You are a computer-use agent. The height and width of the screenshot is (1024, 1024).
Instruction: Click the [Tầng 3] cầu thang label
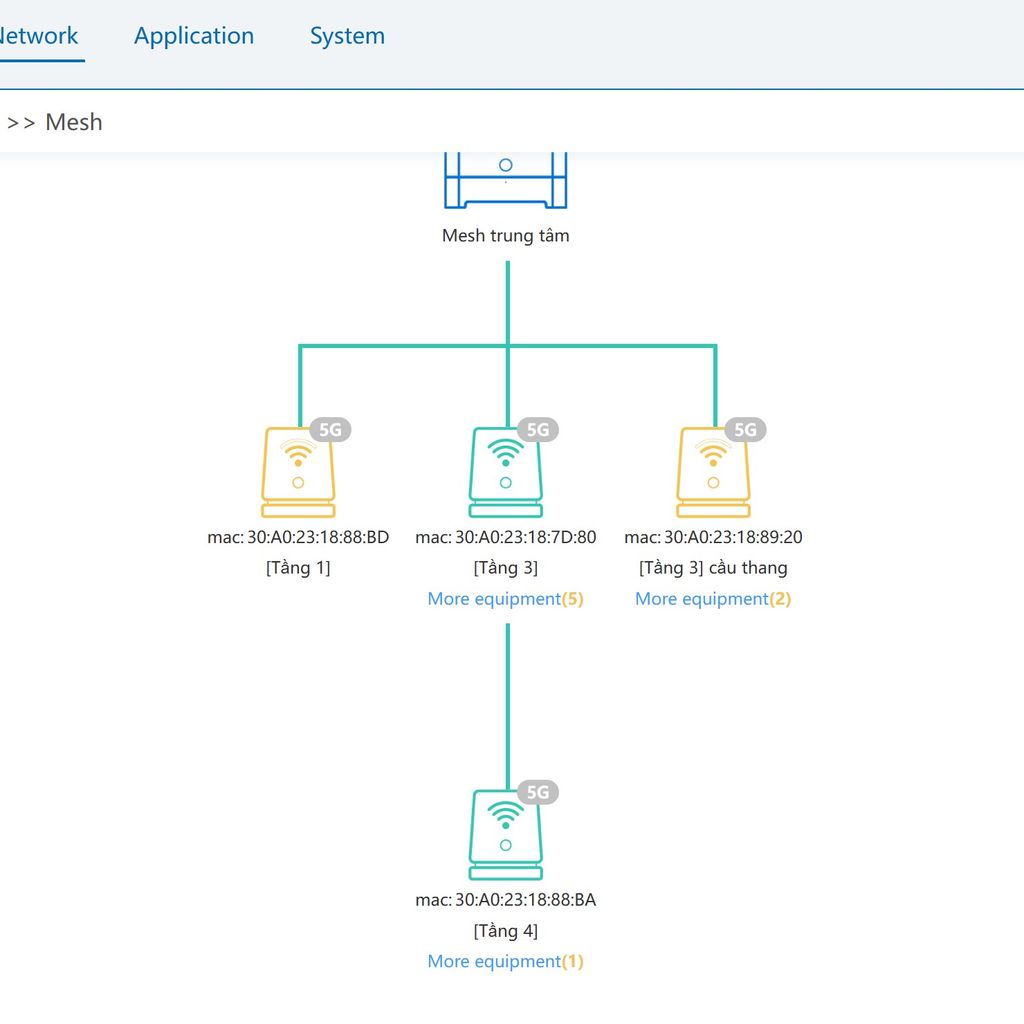(x=713, y=568)
